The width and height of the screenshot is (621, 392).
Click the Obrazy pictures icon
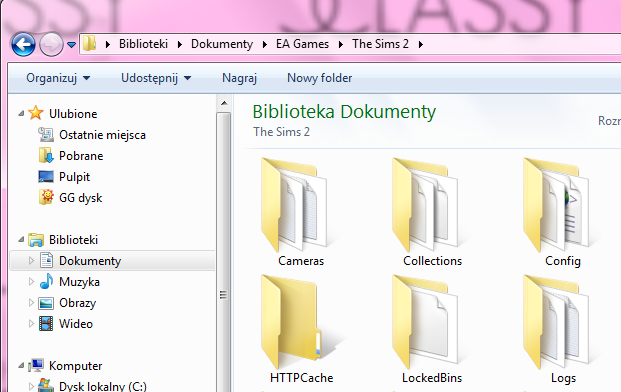[46, 303]
